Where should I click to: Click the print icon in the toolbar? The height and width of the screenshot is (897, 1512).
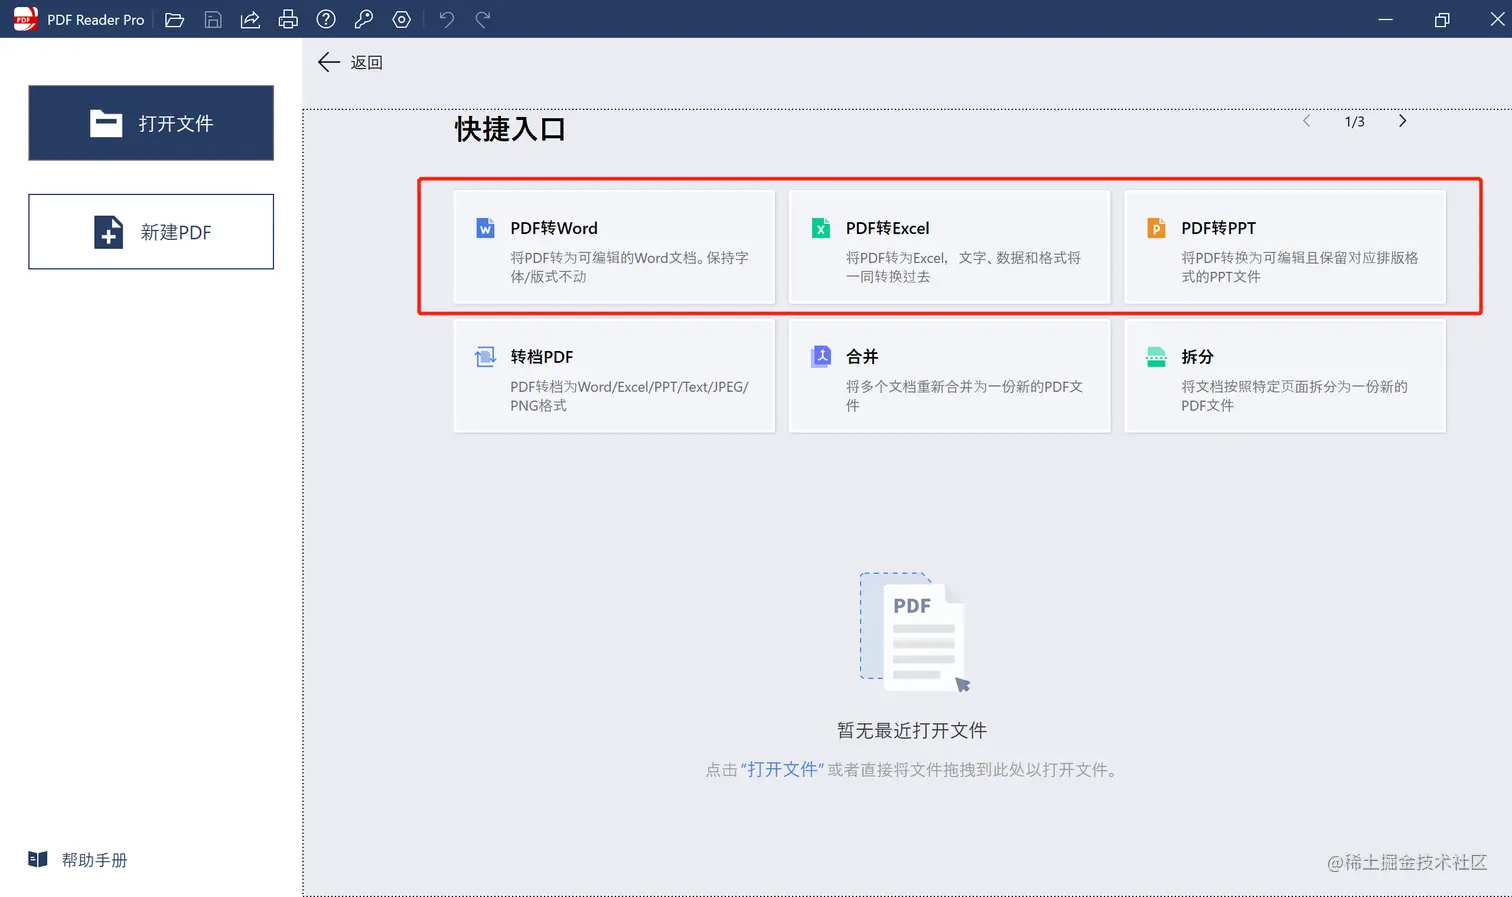click(x=288, y=19)
